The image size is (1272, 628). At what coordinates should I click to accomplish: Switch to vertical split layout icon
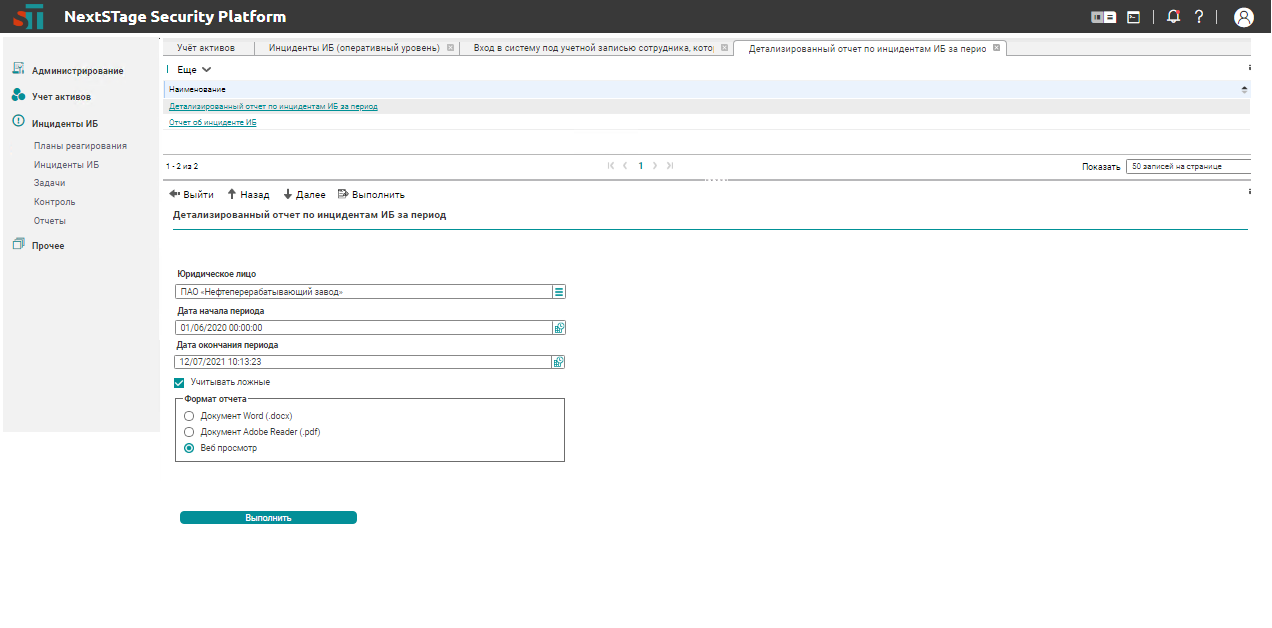(1098, 17)
